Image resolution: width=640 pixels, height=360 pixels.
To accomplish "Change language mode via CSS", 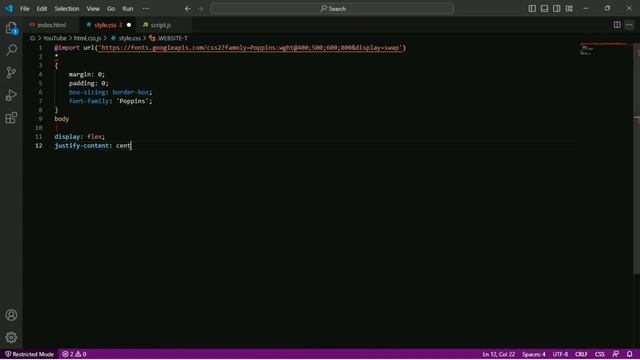I will pos(600,354).
